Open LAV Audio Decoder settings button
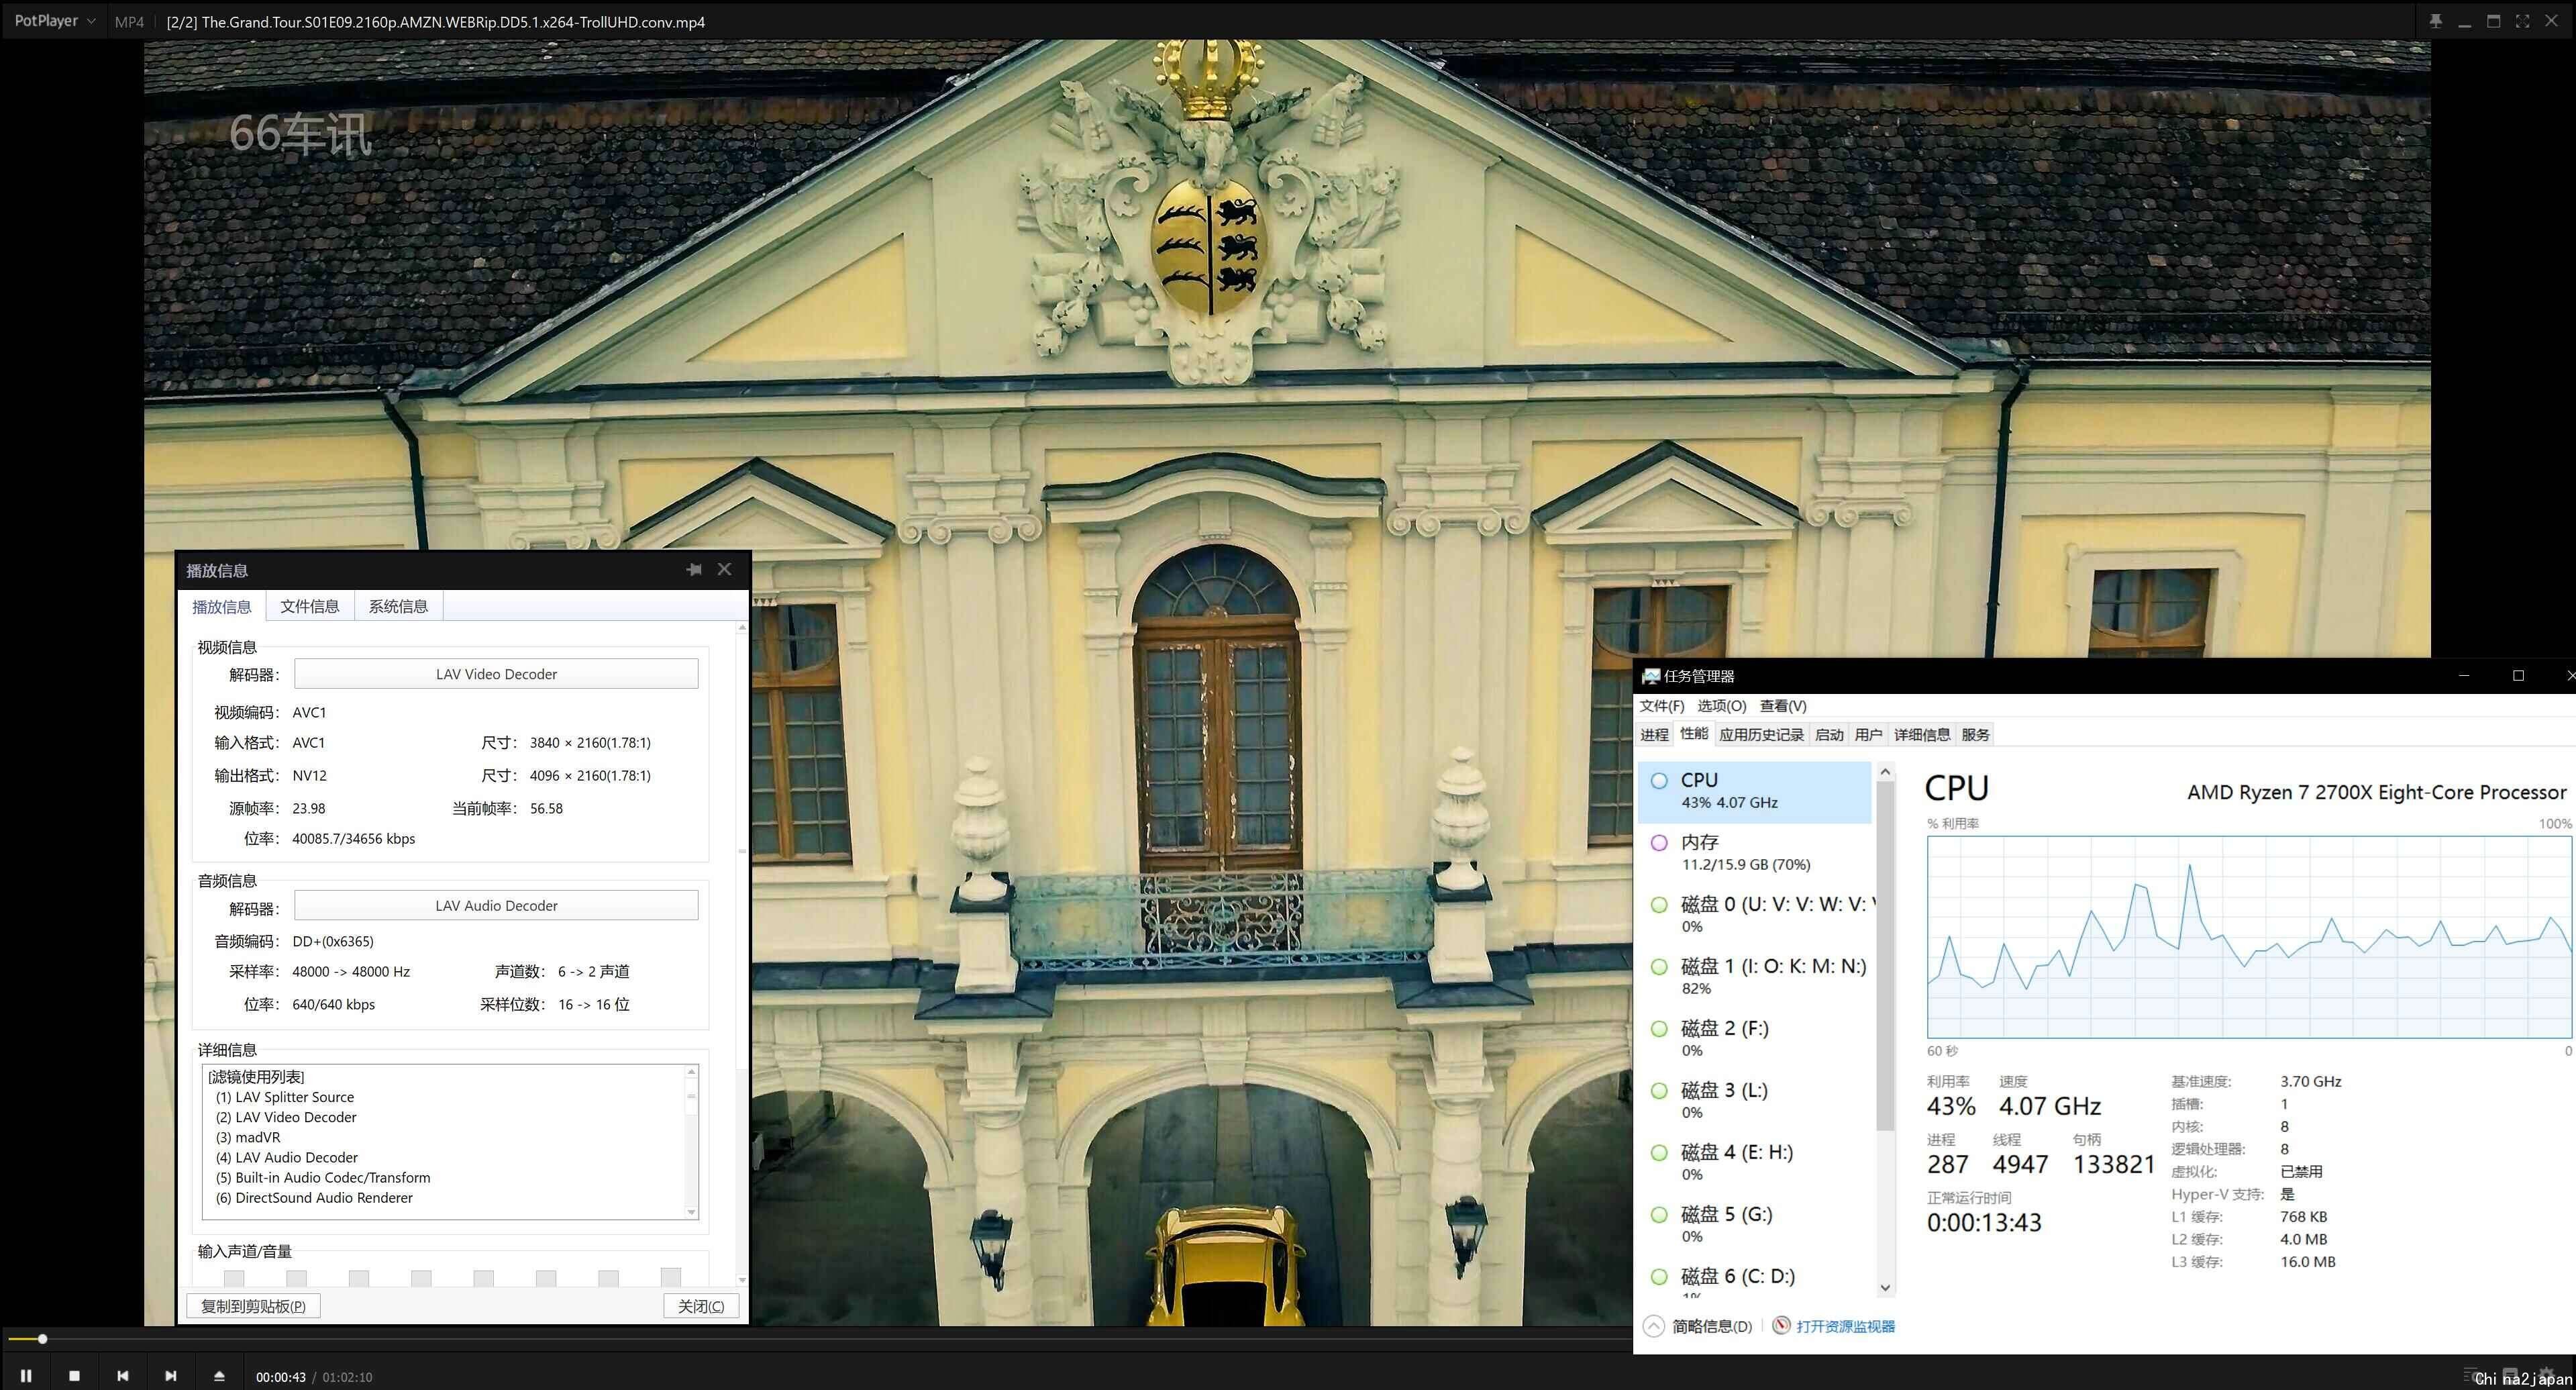This screenshot has width=2576, height=1390. (496, 905)
